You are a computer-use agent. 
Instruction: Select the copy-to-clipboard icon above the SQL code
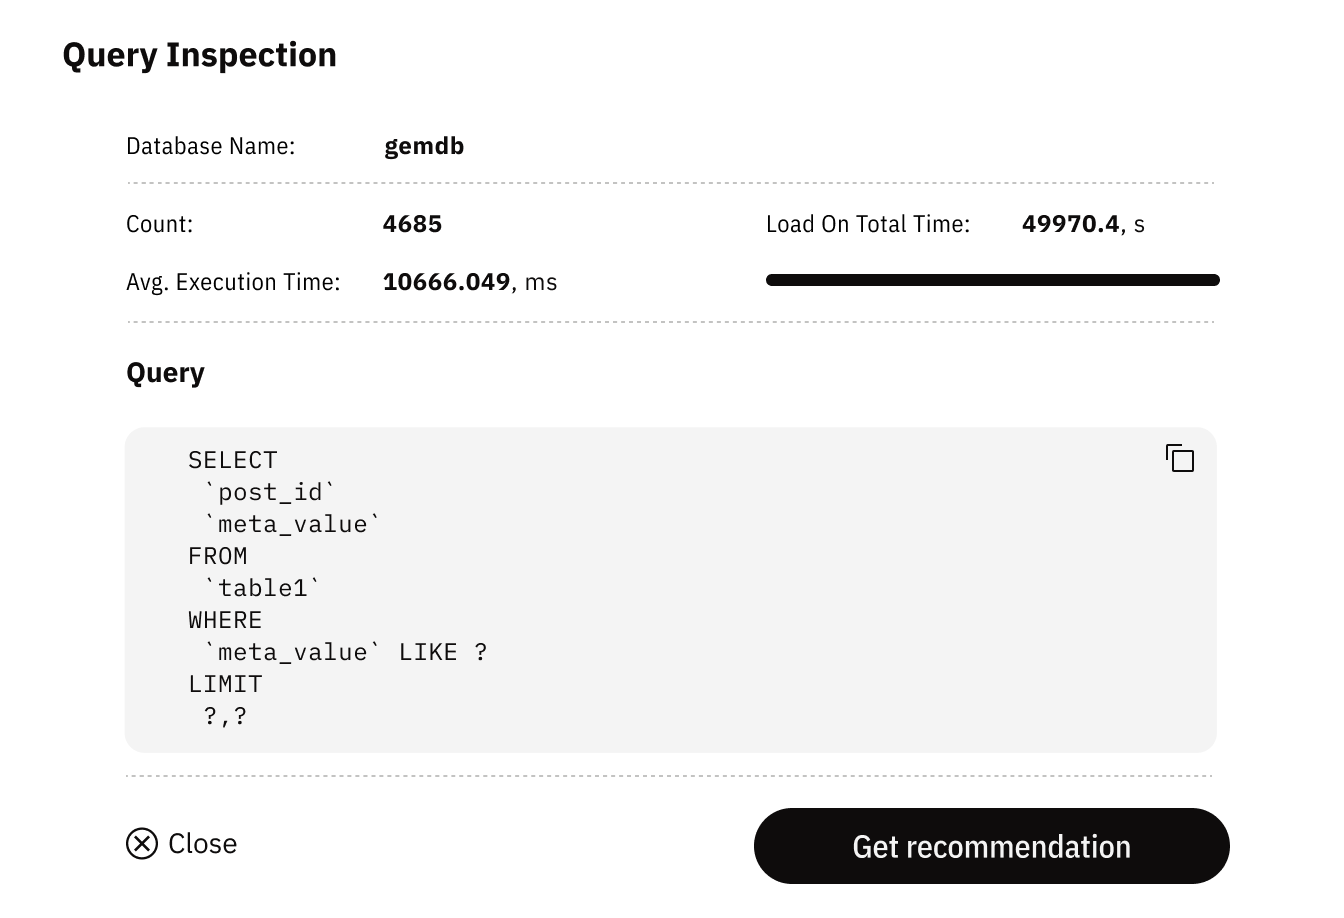[1181, 458]
